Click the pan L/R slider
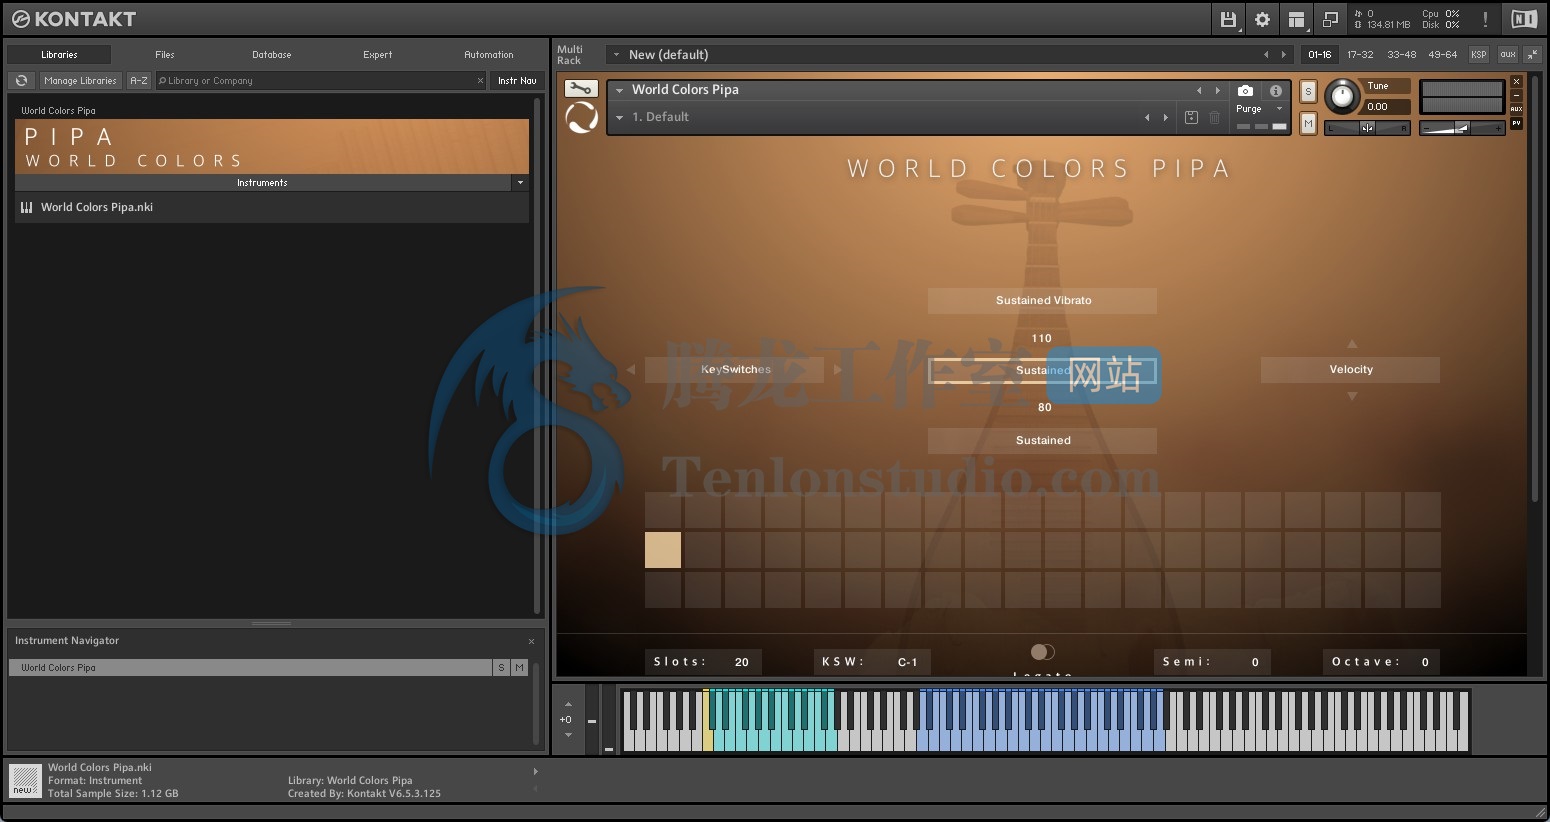This screenshot has height=822, width=1550. (1367, 128)
